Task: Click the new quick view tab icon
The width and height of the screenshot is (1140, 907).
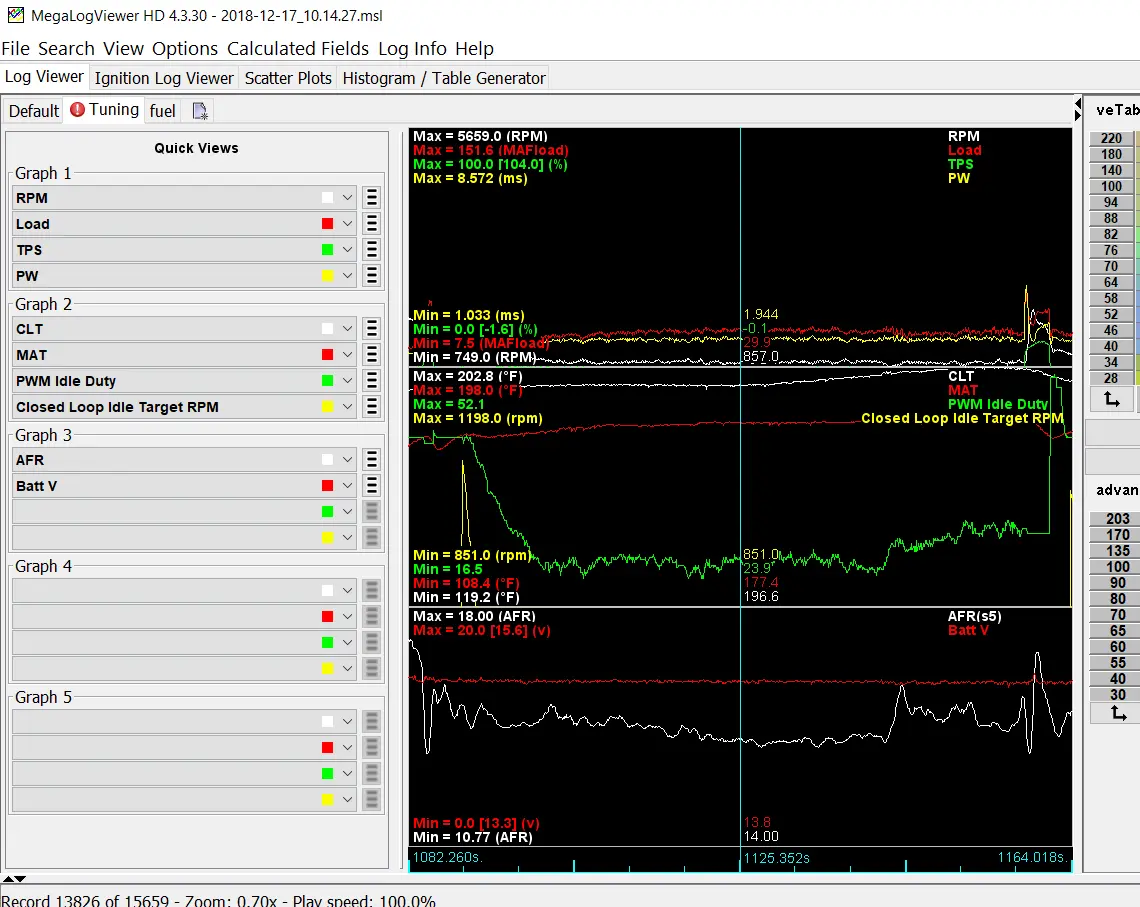Action: pyautogui.click(x=200, y=110)
